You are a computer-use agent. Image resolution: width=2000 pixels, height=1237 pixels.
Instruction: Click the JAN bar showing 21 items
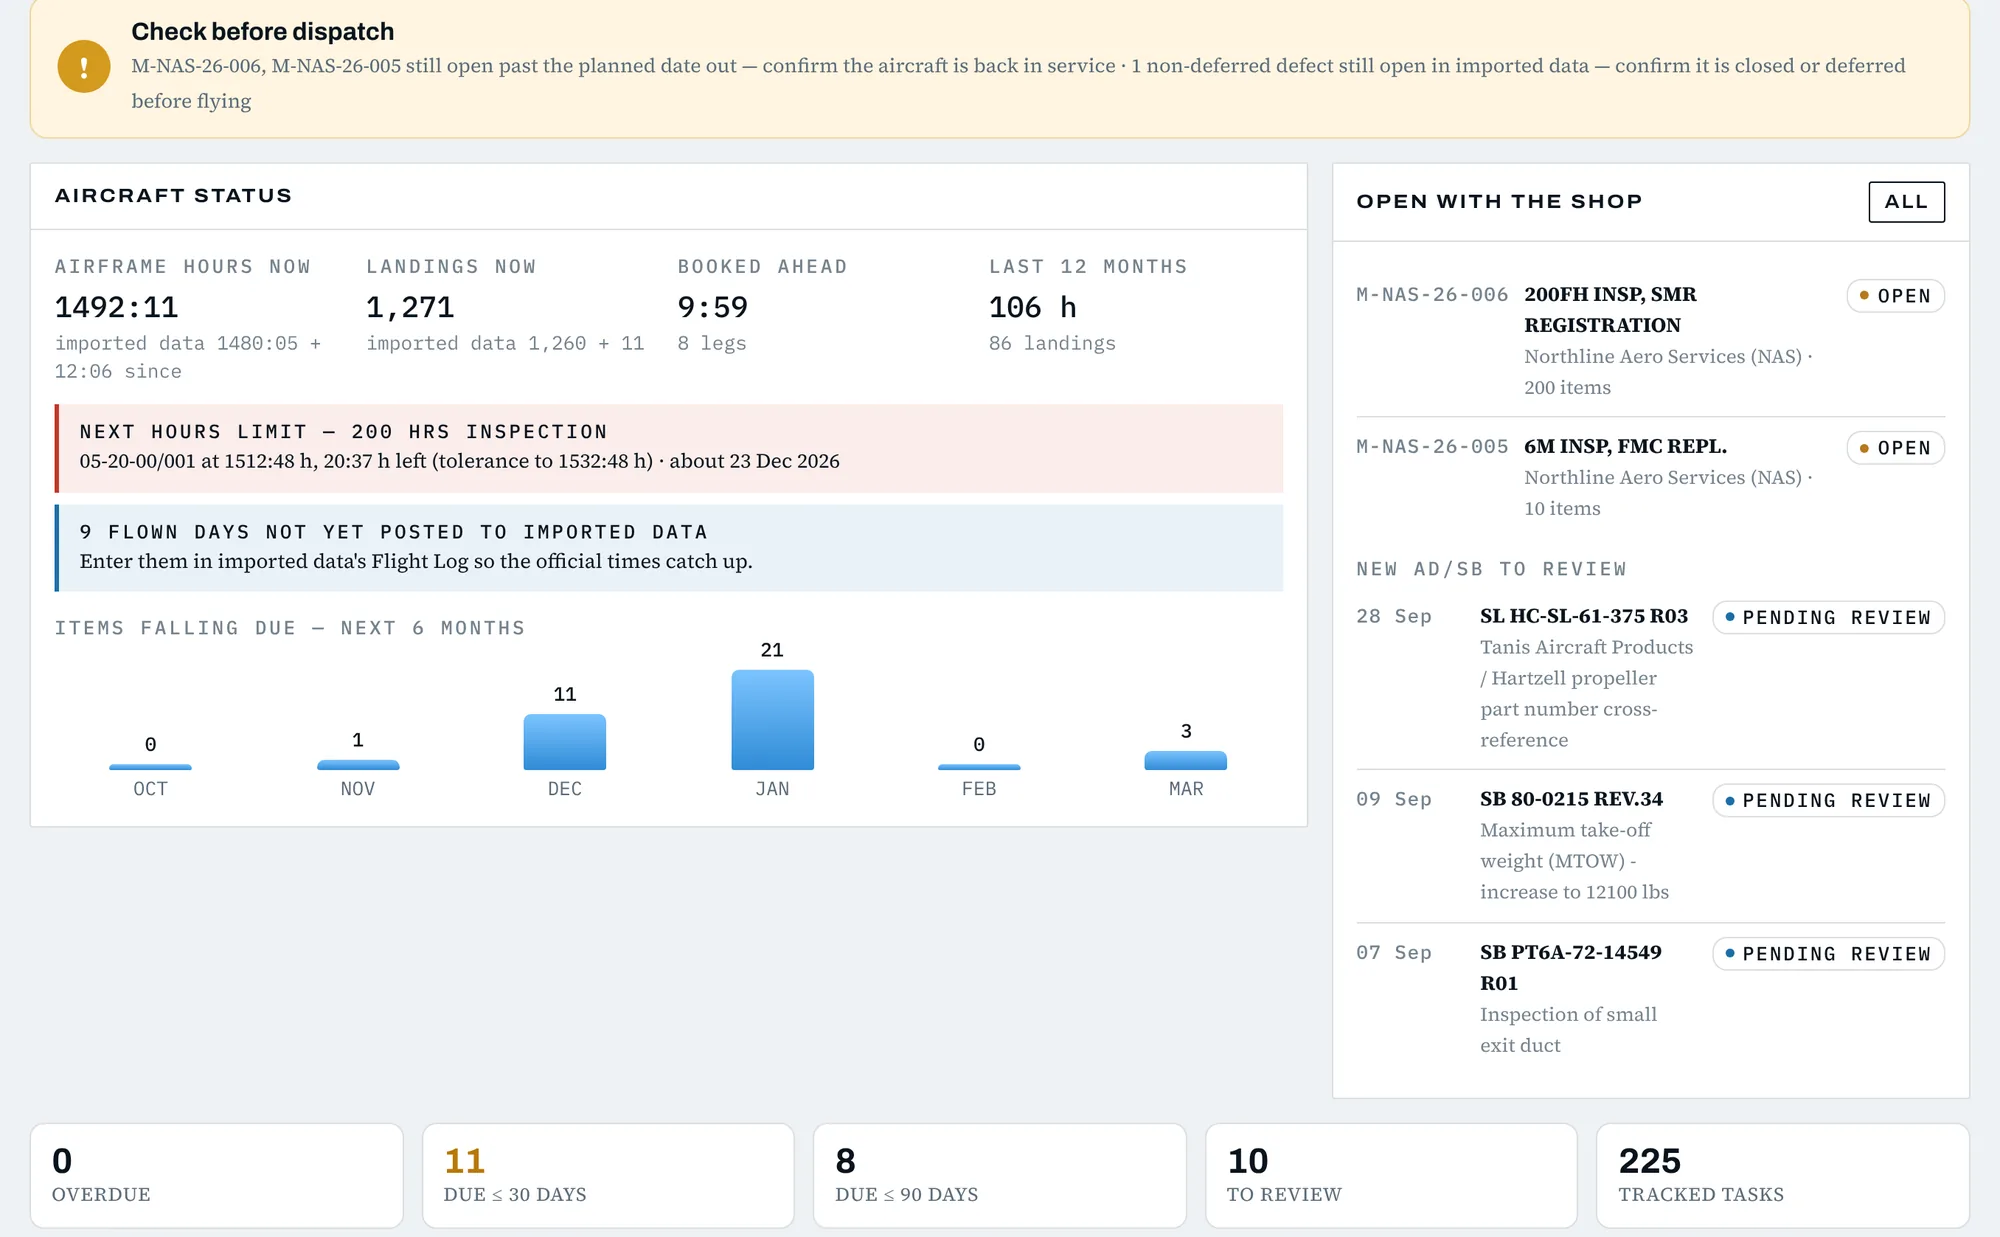(772, 720)
